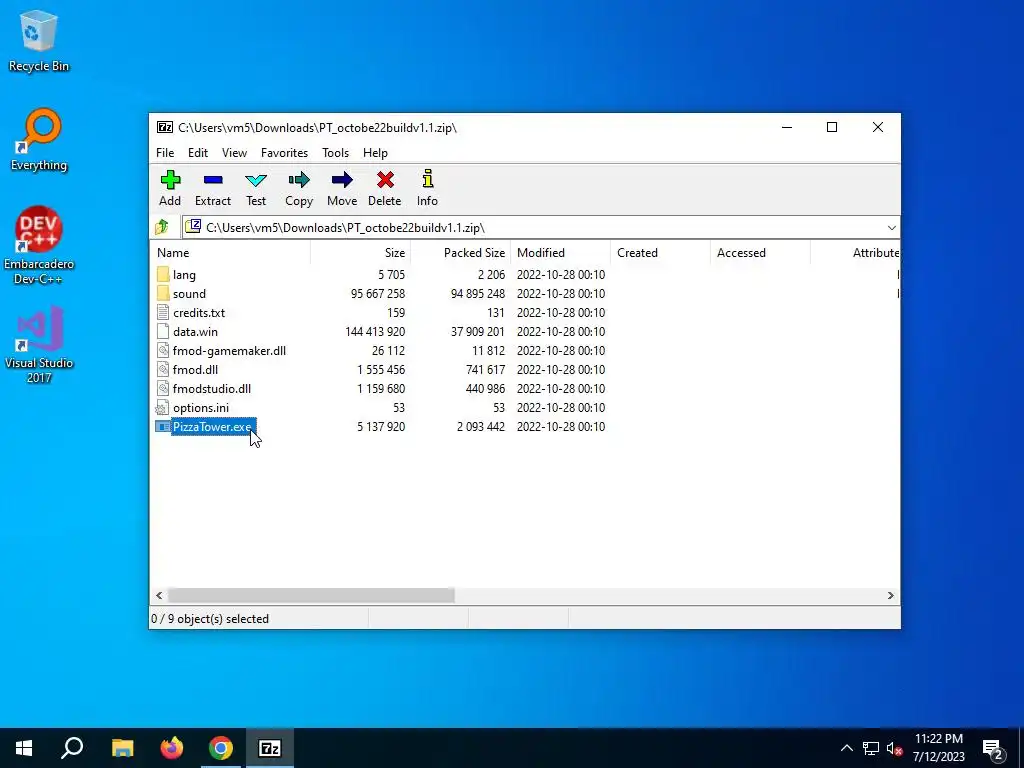Select the data.win file name

195,332
